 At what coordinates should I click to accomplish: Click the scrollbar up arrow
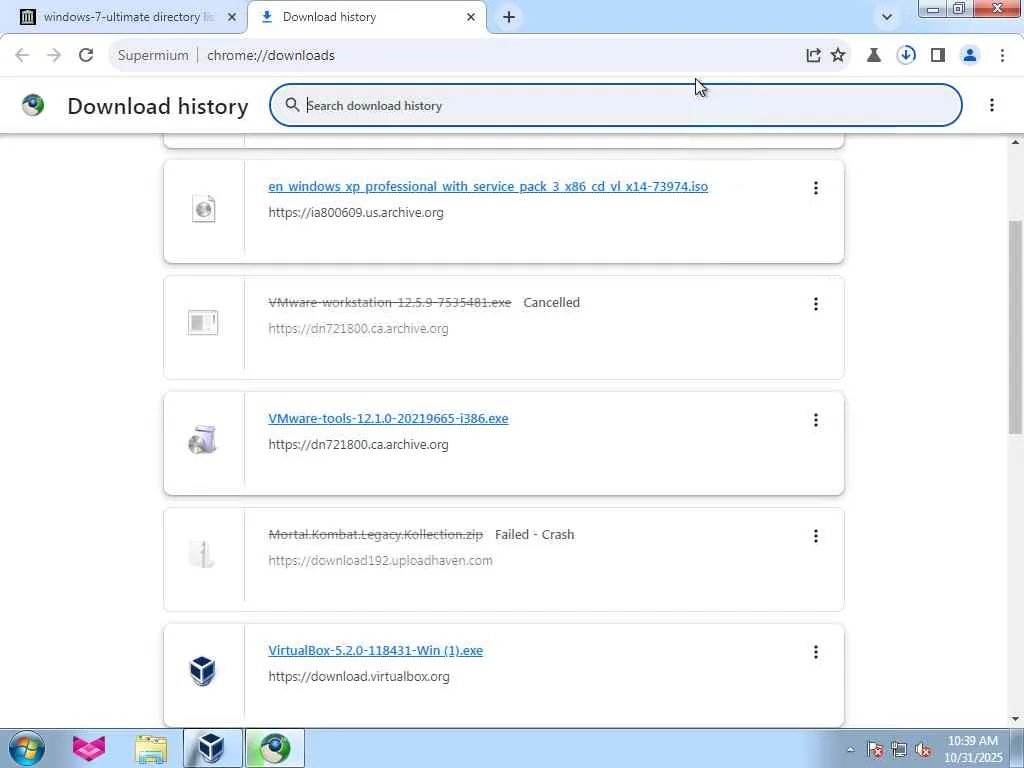pyautogui.click(x=1015, y=141)
